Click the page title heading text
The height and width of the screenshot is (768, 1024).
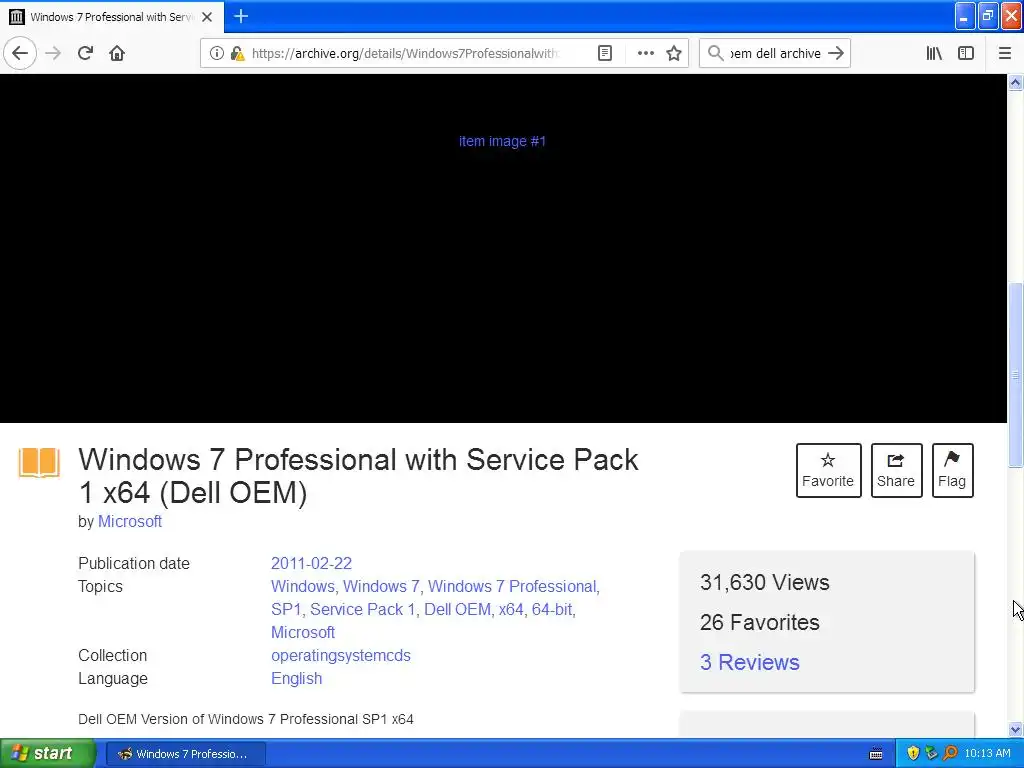click(358, 476)
